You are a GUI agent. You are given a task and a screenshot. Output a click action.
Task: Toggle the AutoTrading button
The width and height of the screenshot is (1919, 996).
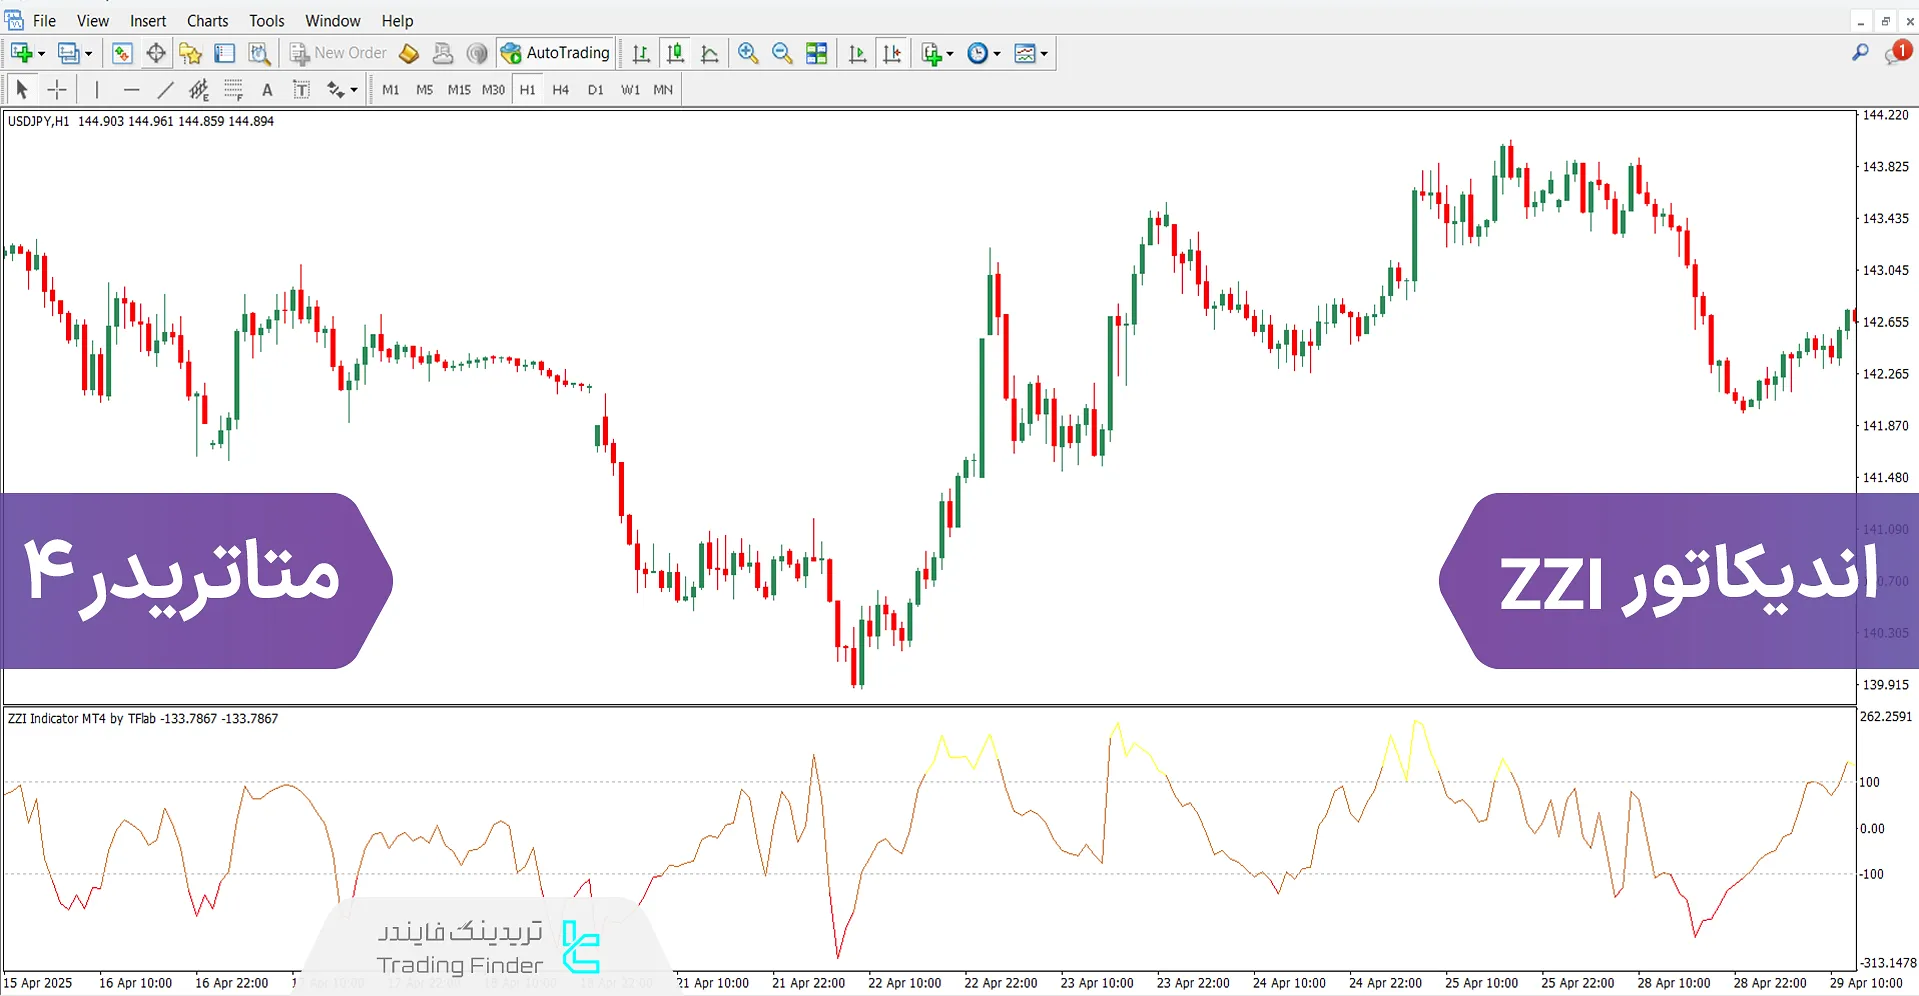click(556, 54)
